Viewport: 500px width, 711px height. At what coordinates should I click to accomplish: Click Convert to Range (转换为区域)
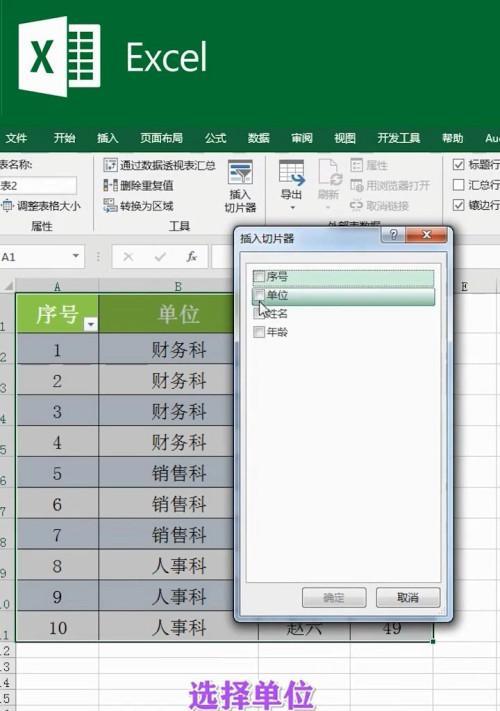139,206
